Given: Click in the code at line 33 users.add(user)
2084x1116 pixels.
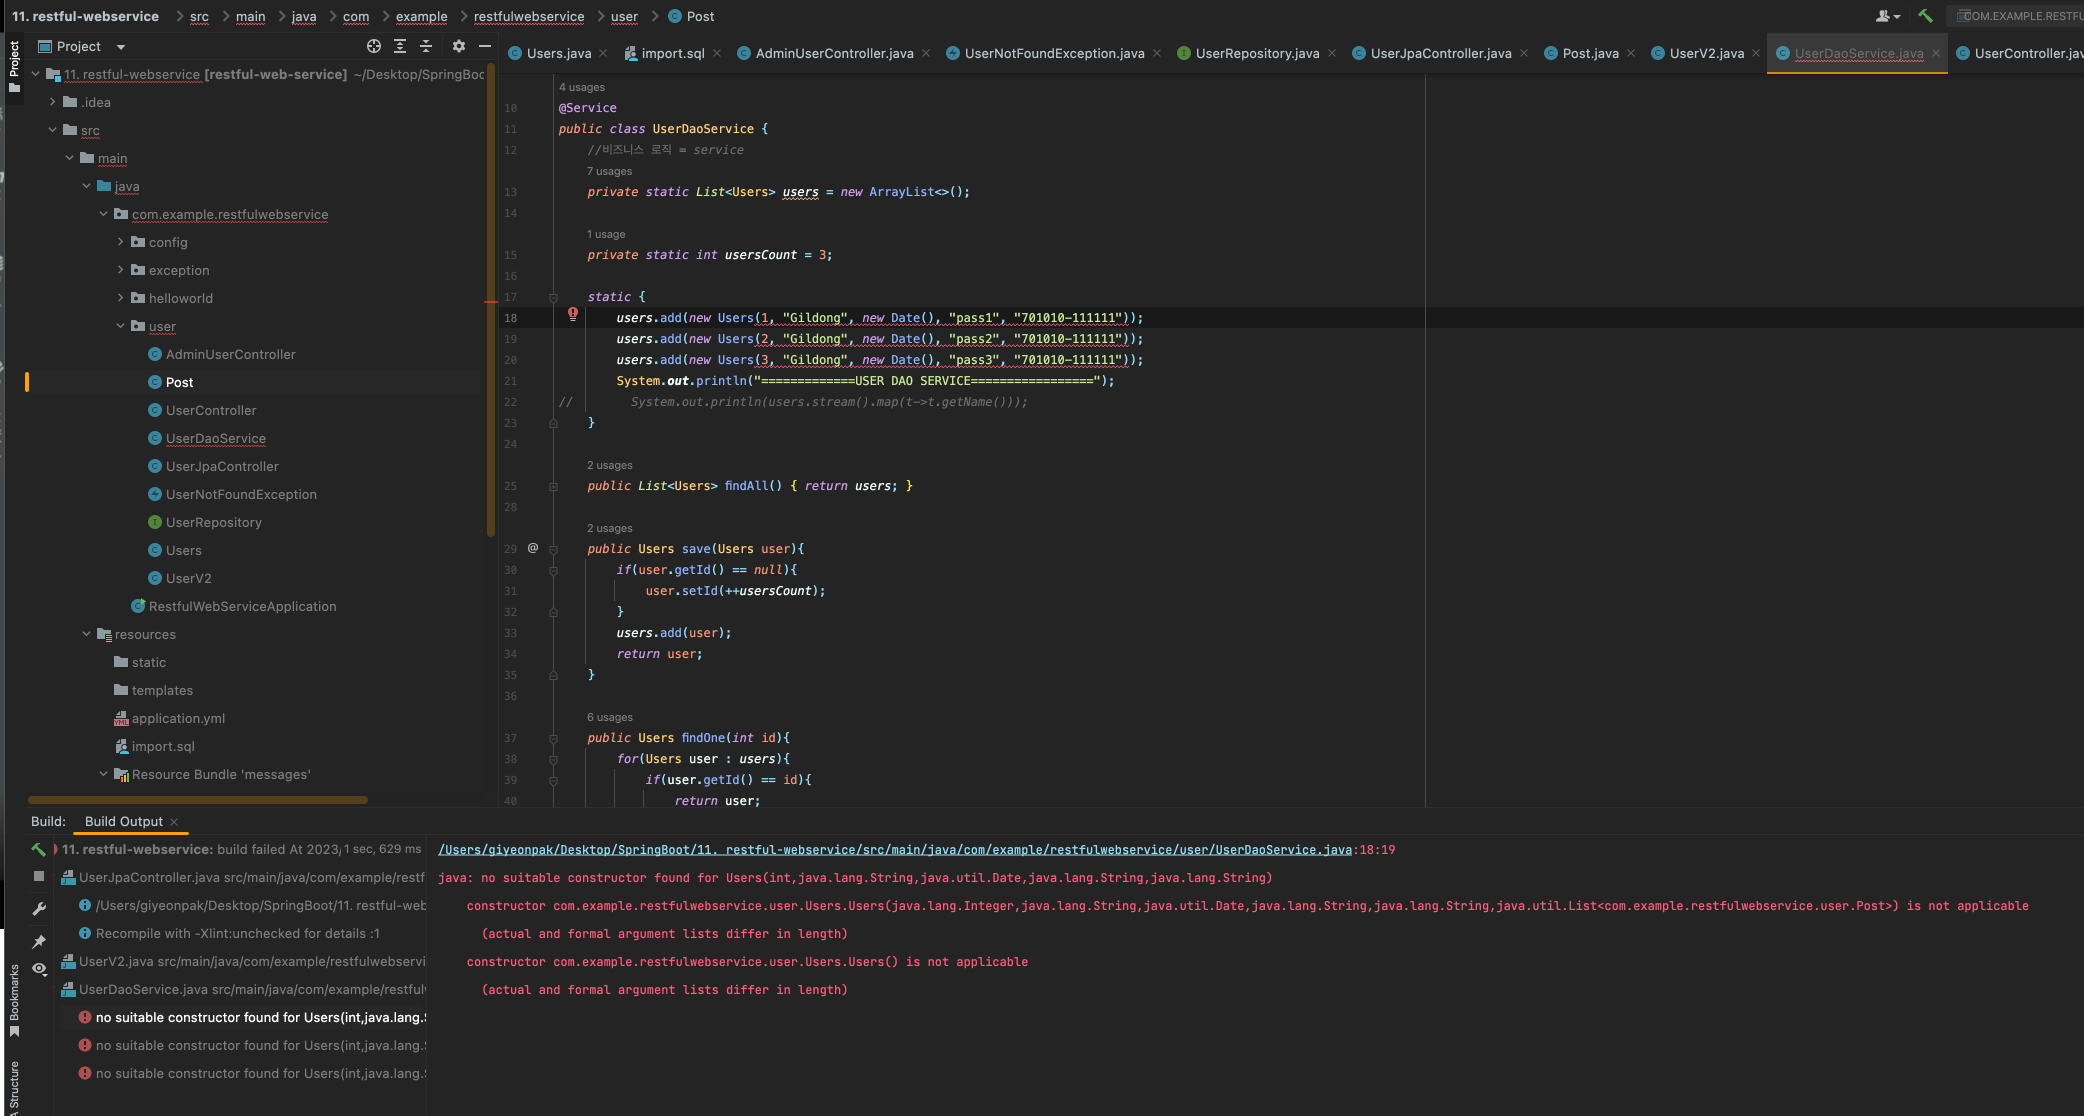Looking at the screenshot, I should pyautogui.click(x=674, y=633).
